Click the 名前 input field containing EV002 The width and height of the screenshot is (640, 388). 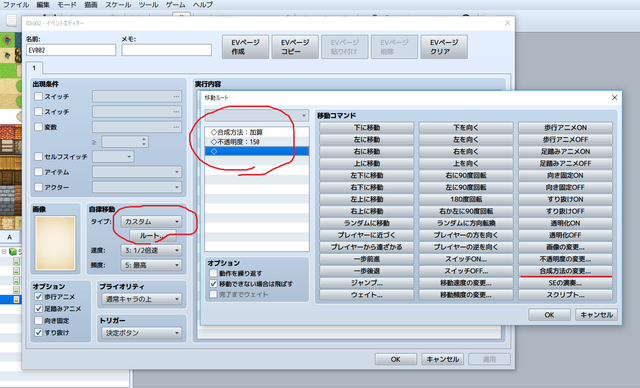pyautogui.click(x=71, y=50)
